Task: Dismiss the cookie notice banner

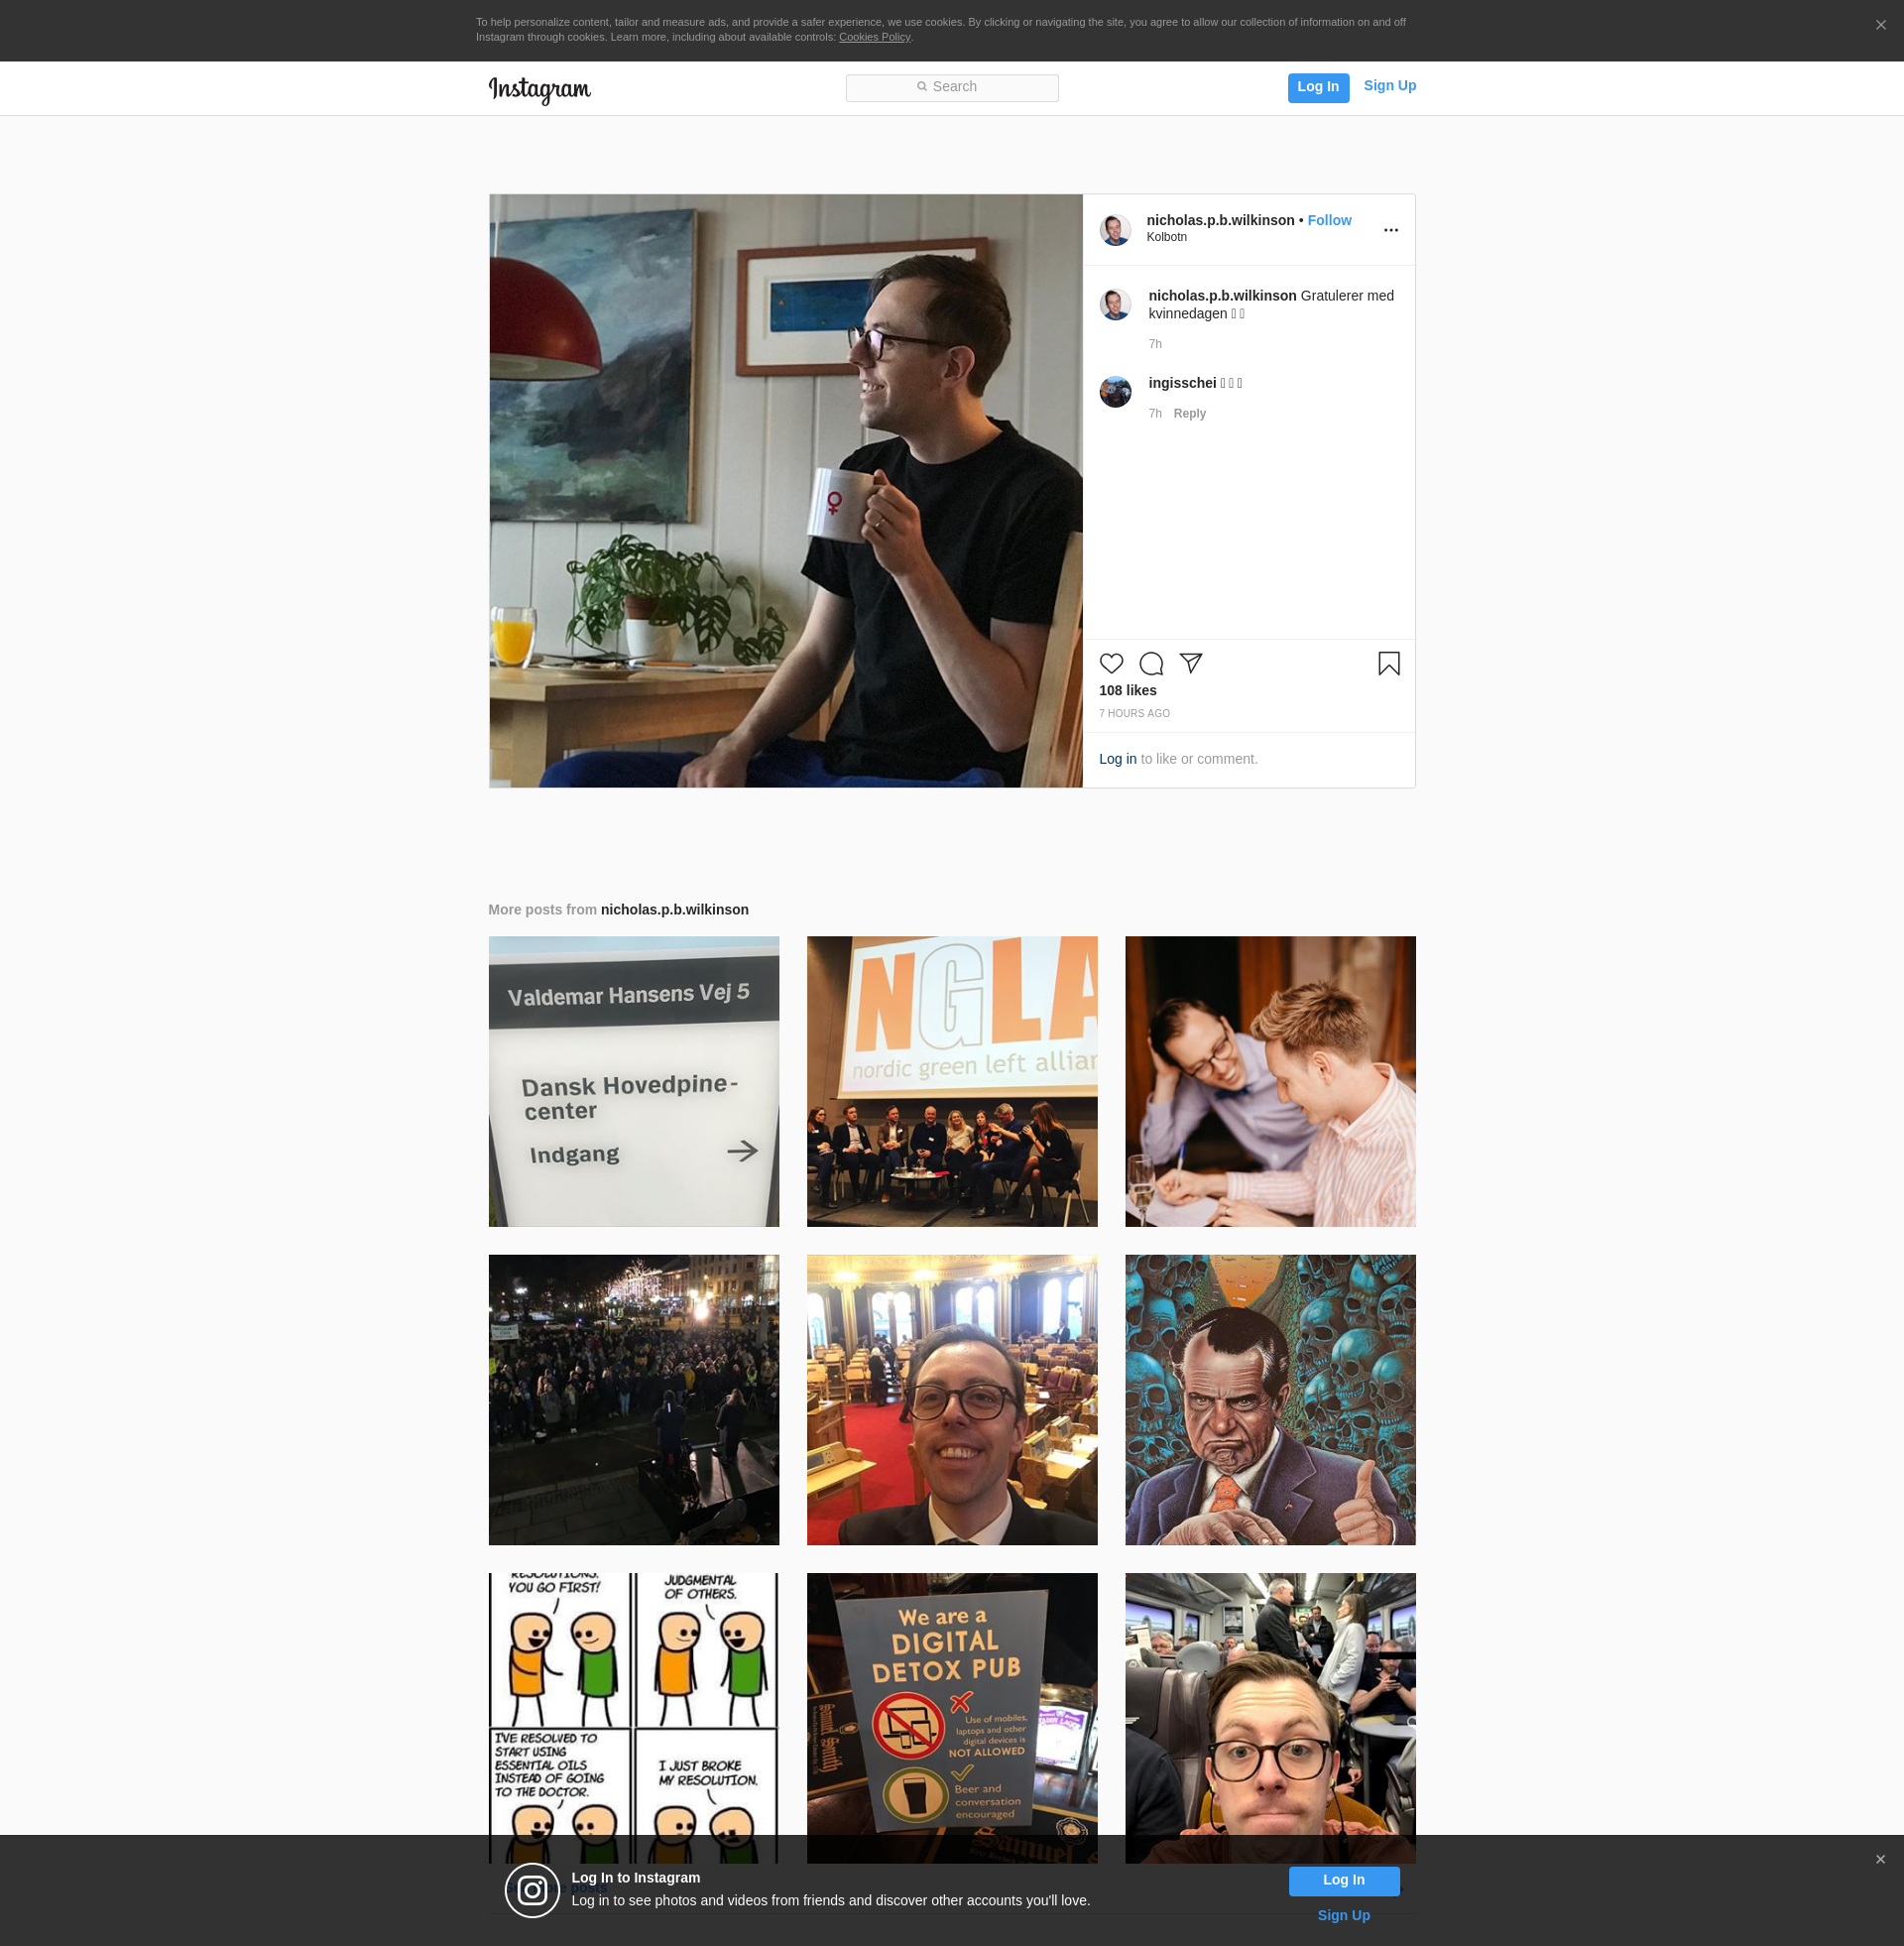Action: coord(1880,25)
